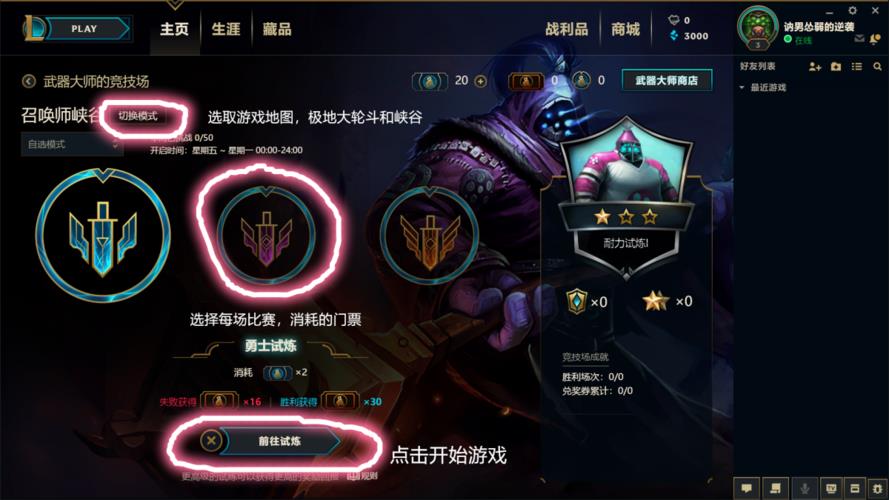
Task: Click the bug report icon
Action: pyautogui.click(x=877, y=488)
